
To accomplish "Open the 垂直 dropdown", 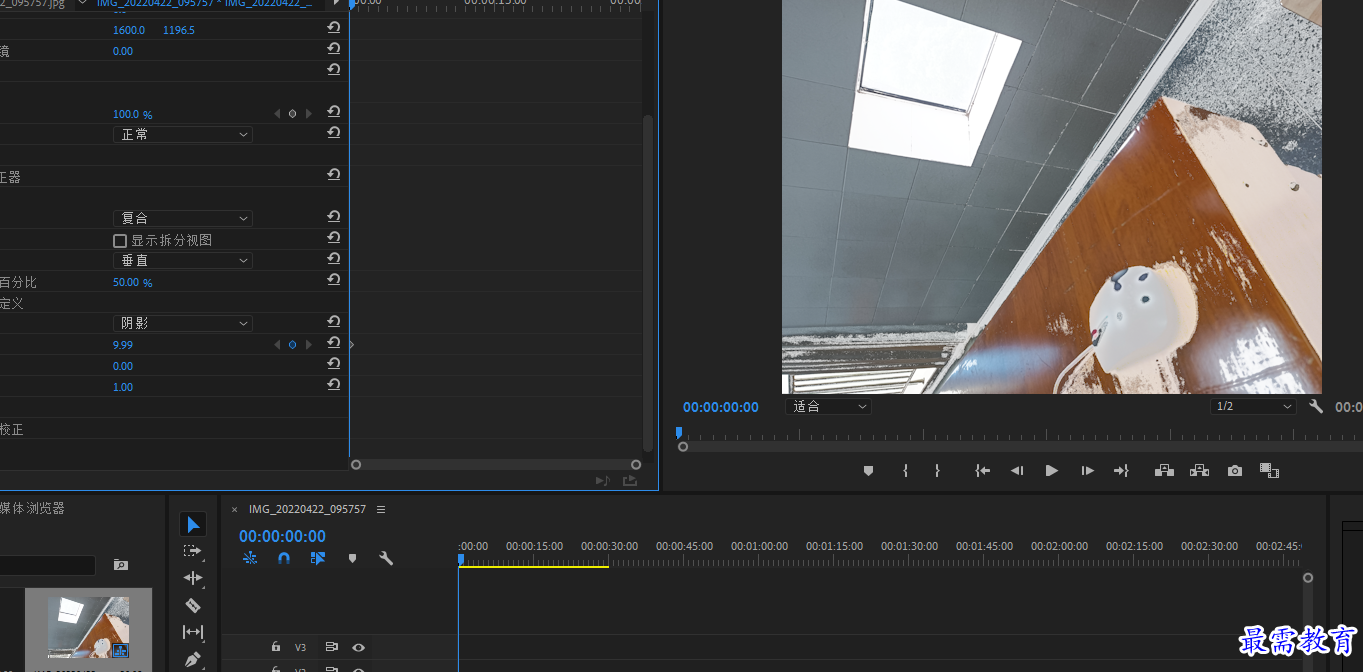I will [183, 260].
